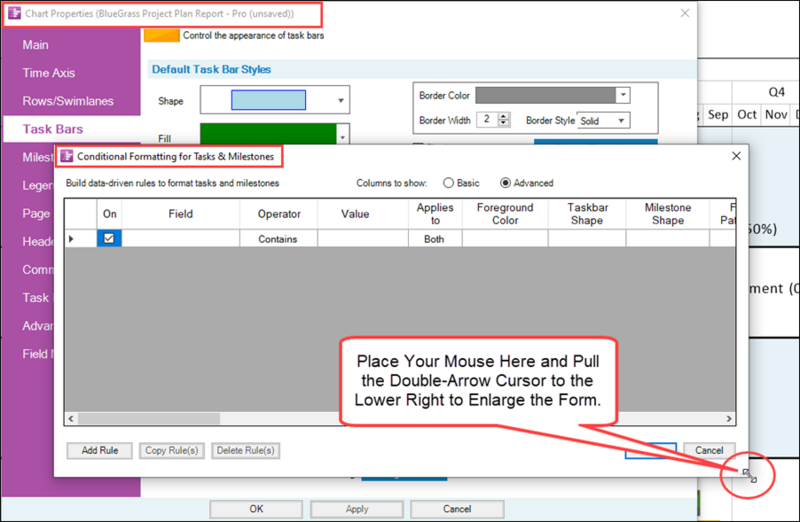Click the left arrow of the horizontal scrollbar
This screenshot has height=522, width=800.
pyautogui.click(x=71, y=419)
